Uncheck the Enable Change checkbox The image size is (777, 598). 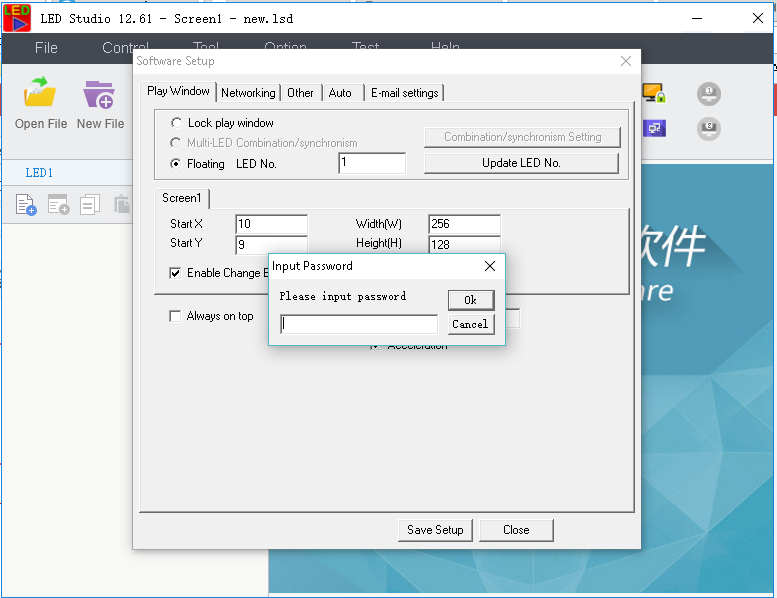[175, 273]
